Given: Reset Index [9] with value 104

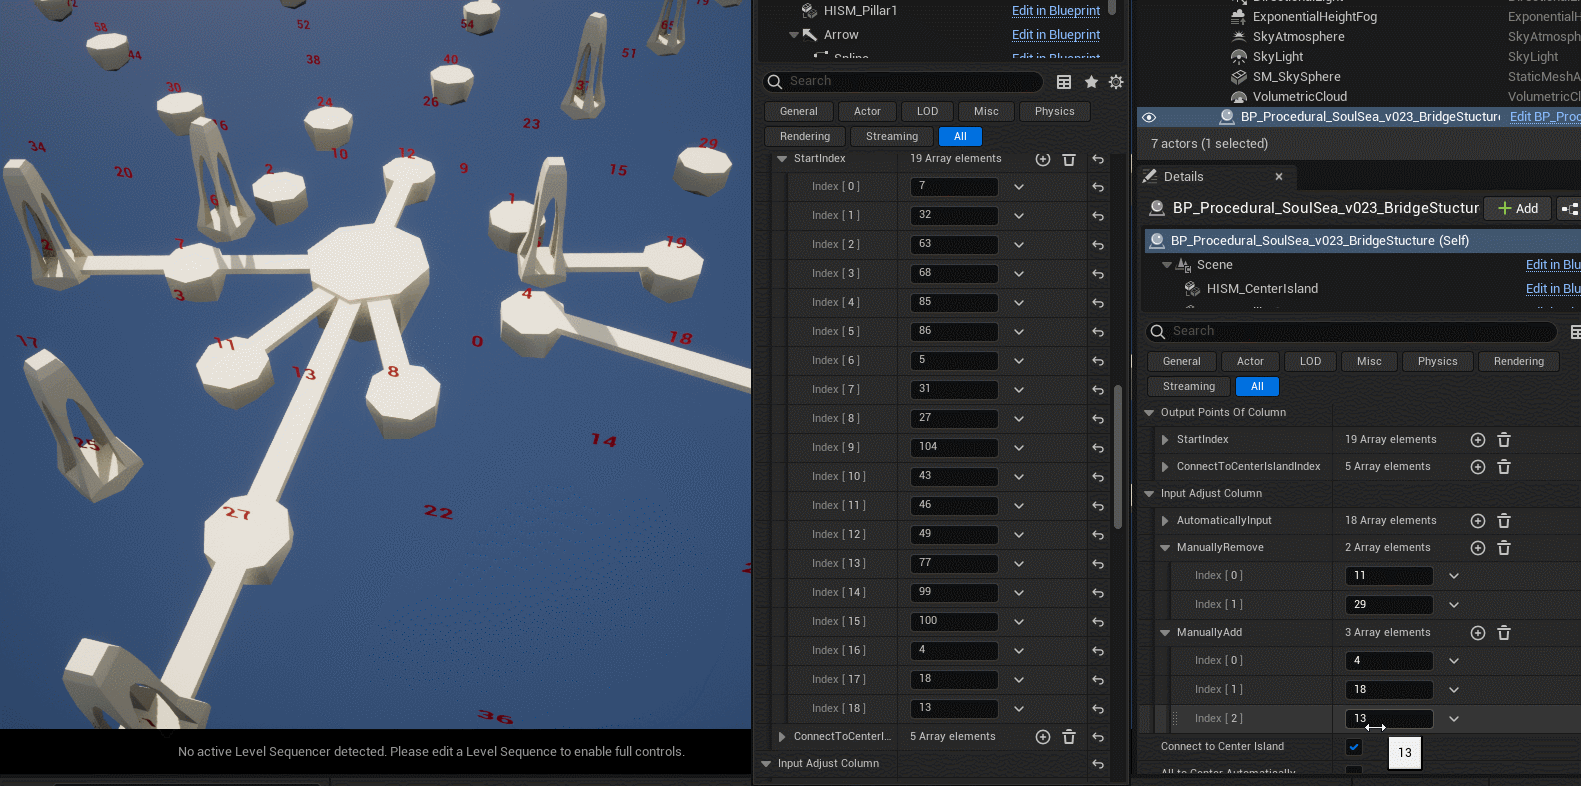Looking at the screenshot, I should tap(1098, 448).
